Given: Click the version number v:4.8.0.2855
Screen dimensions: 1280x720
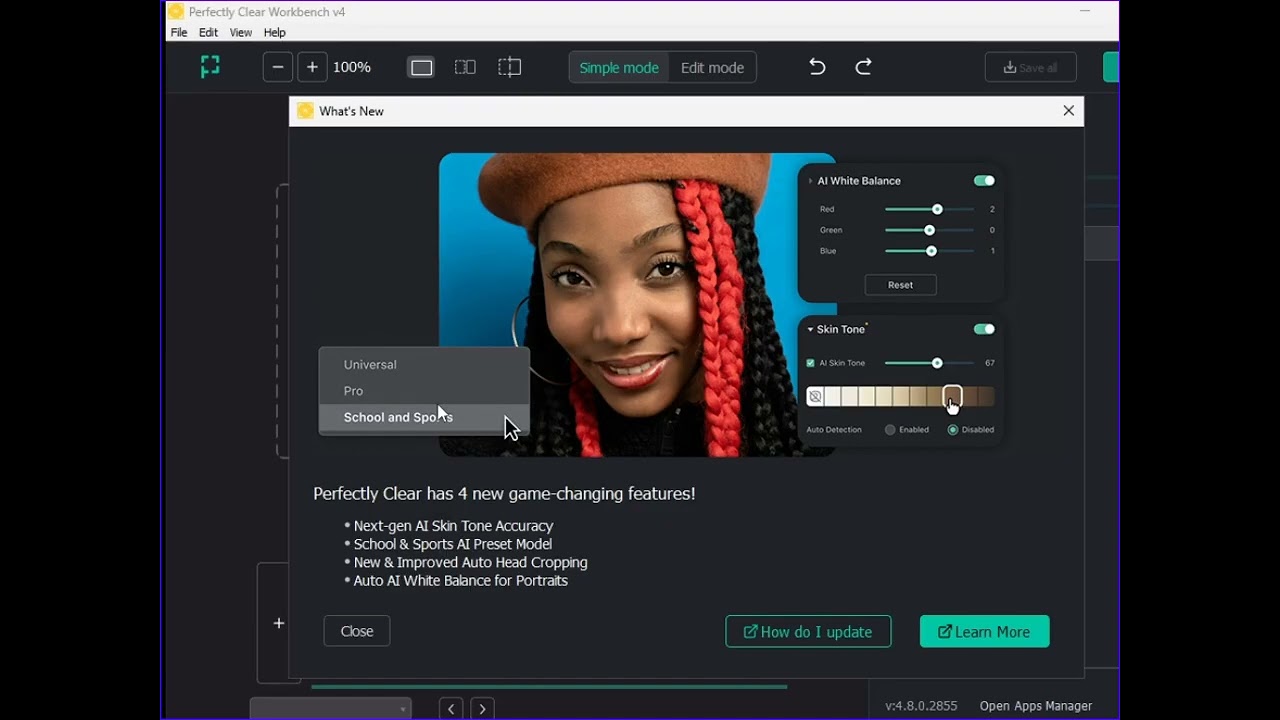Looking at the screenshot, I should pos(921,706).
